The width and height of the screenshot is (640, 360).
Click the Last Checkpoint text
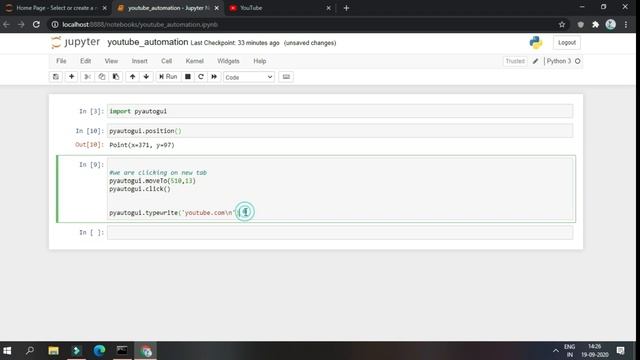click(235, 43)
